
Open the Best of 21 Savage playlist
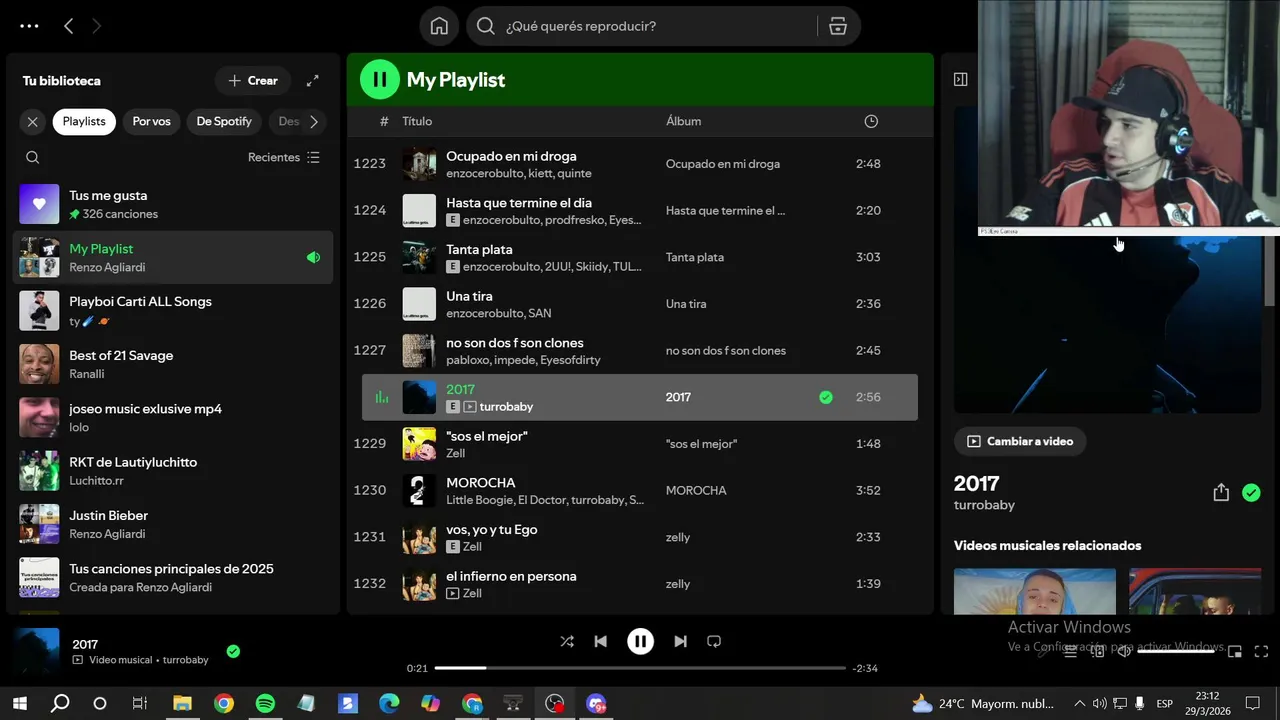173,364
